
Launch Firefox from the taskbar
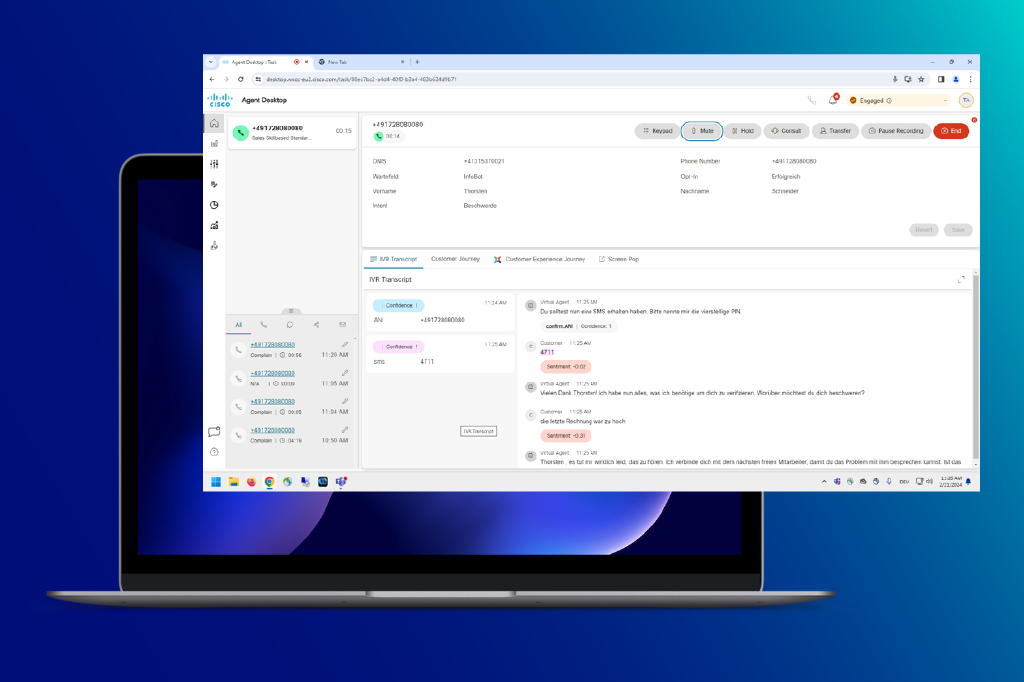tap(251, 482)
